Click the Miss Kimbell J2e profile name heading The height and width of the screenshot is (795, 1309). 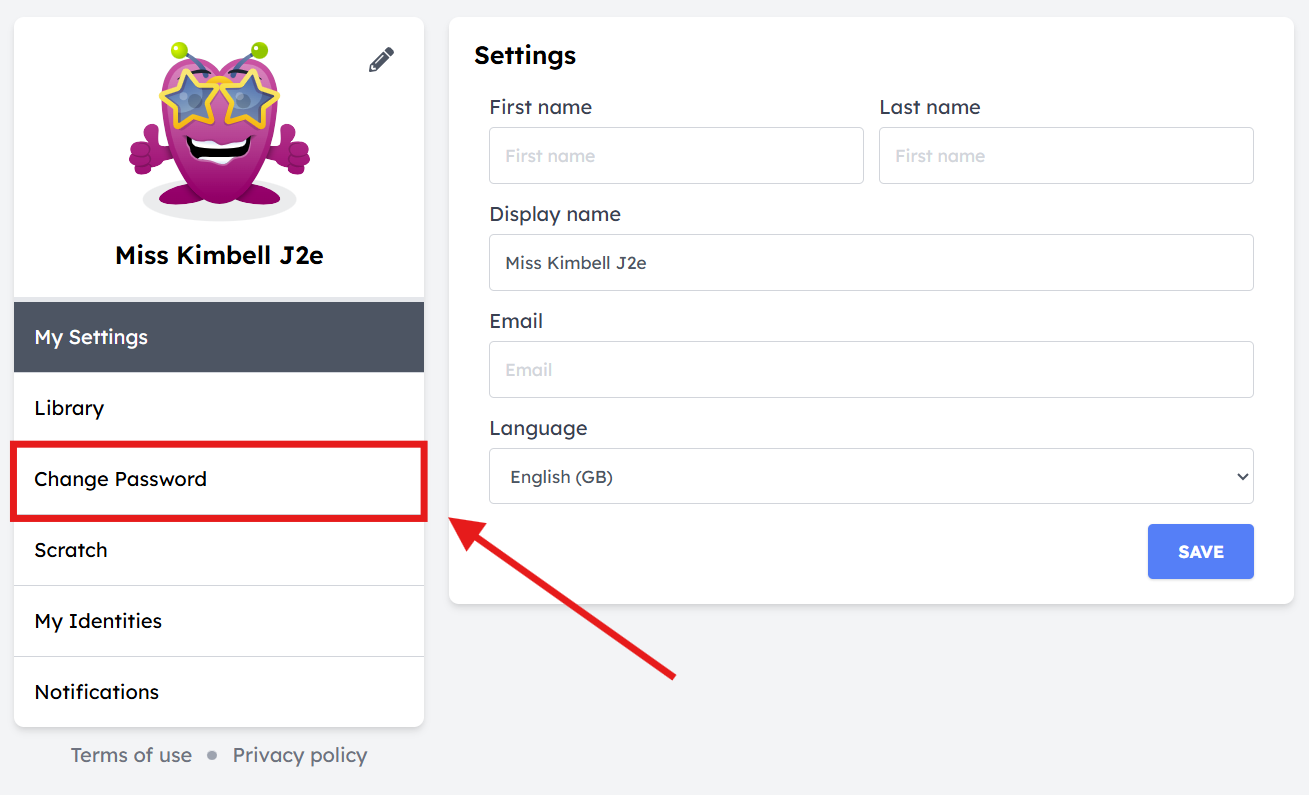point(219,255)
